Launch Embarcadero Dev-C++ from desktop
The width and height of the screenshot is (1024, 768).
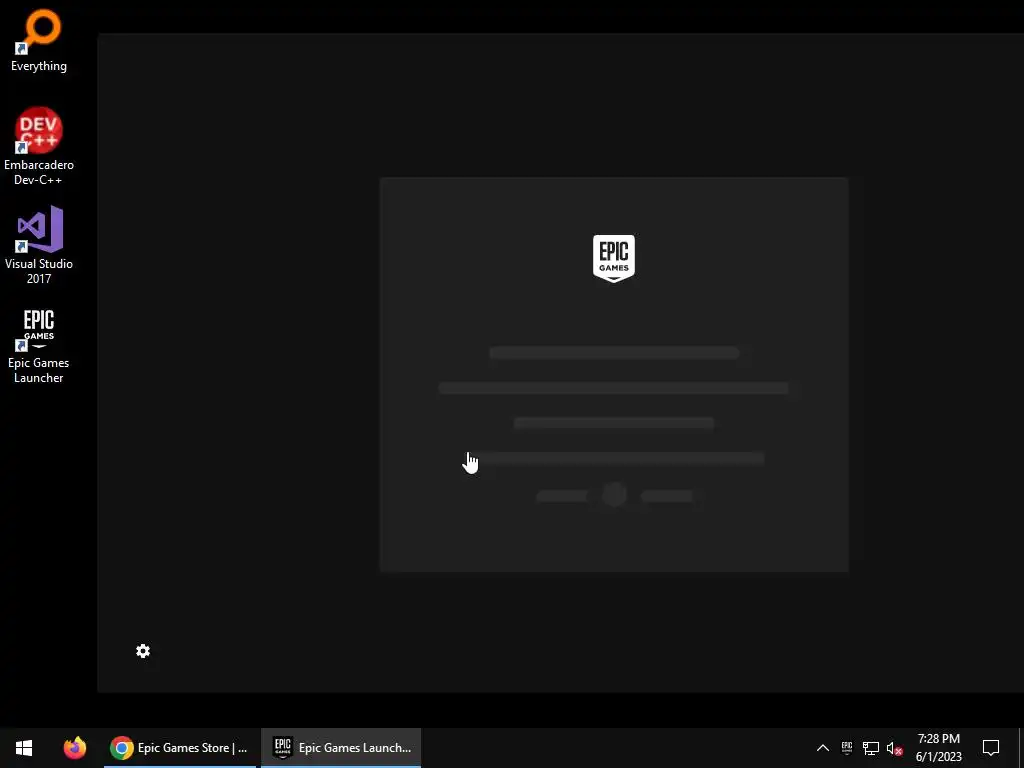[39, 146]
